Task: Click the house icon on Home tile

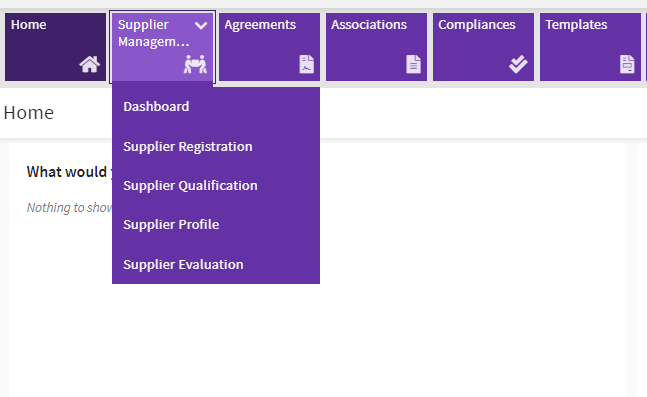Action: point(90,64)
